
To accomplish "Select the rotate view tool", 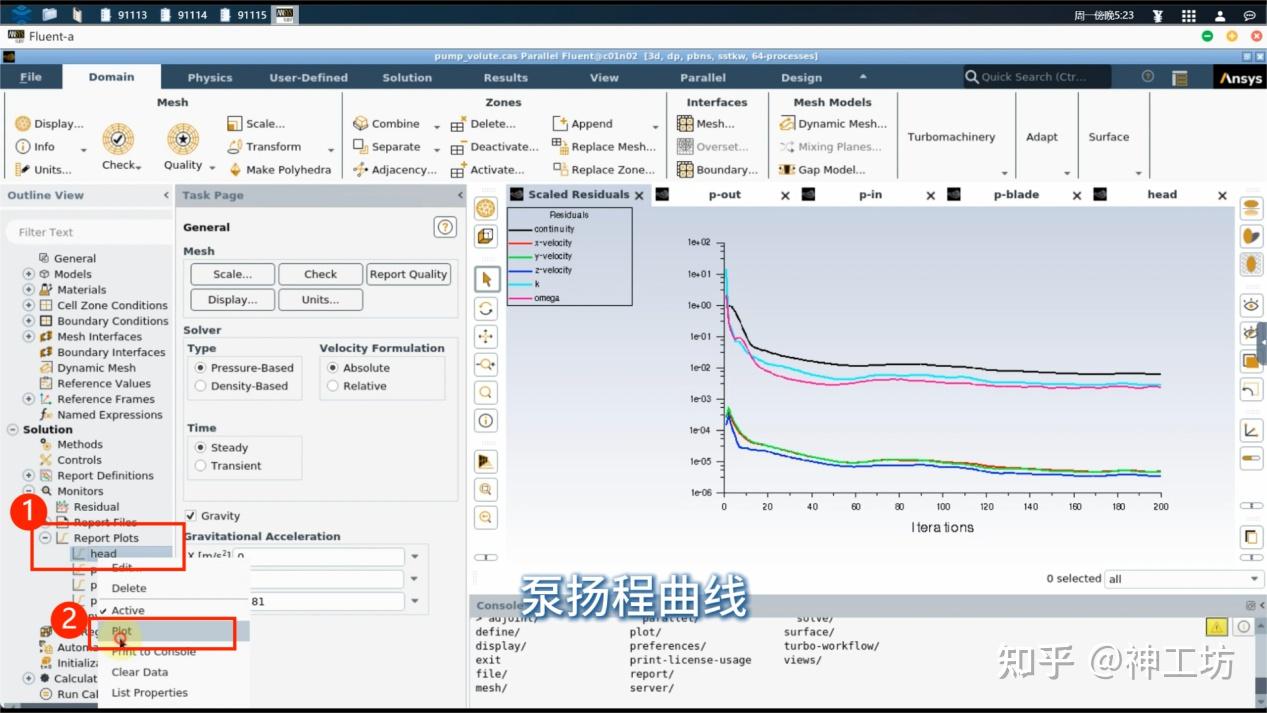I will [486, 308].
